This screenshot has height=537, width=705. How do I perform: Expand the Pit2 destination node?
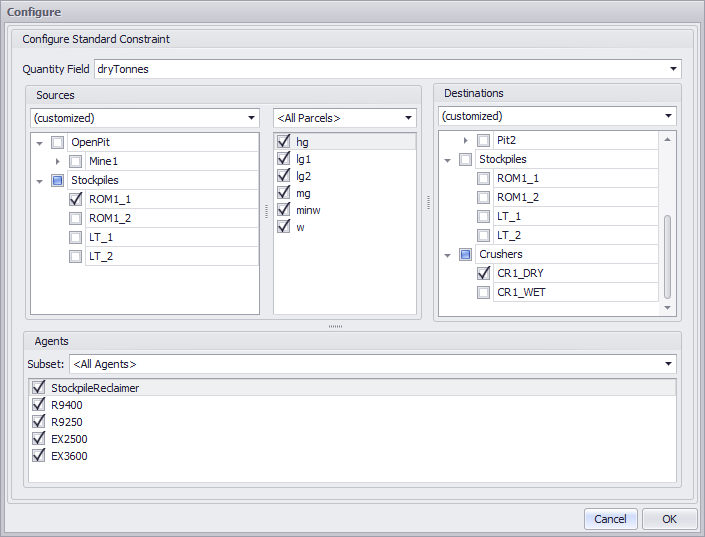pyautogui.click(x=466, y=141)
